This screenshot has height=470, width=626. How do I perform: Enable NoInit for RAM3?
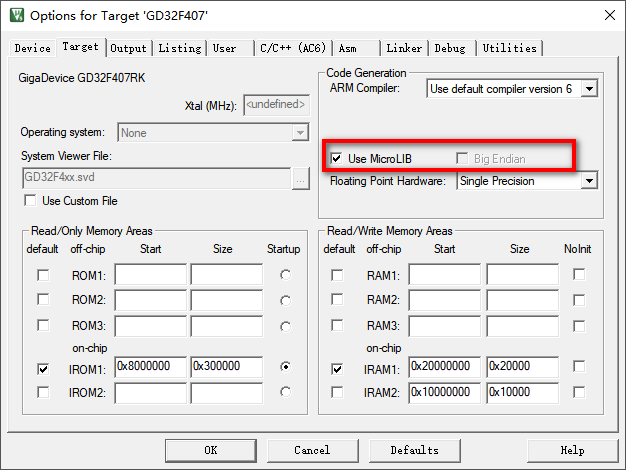[579, 326]
